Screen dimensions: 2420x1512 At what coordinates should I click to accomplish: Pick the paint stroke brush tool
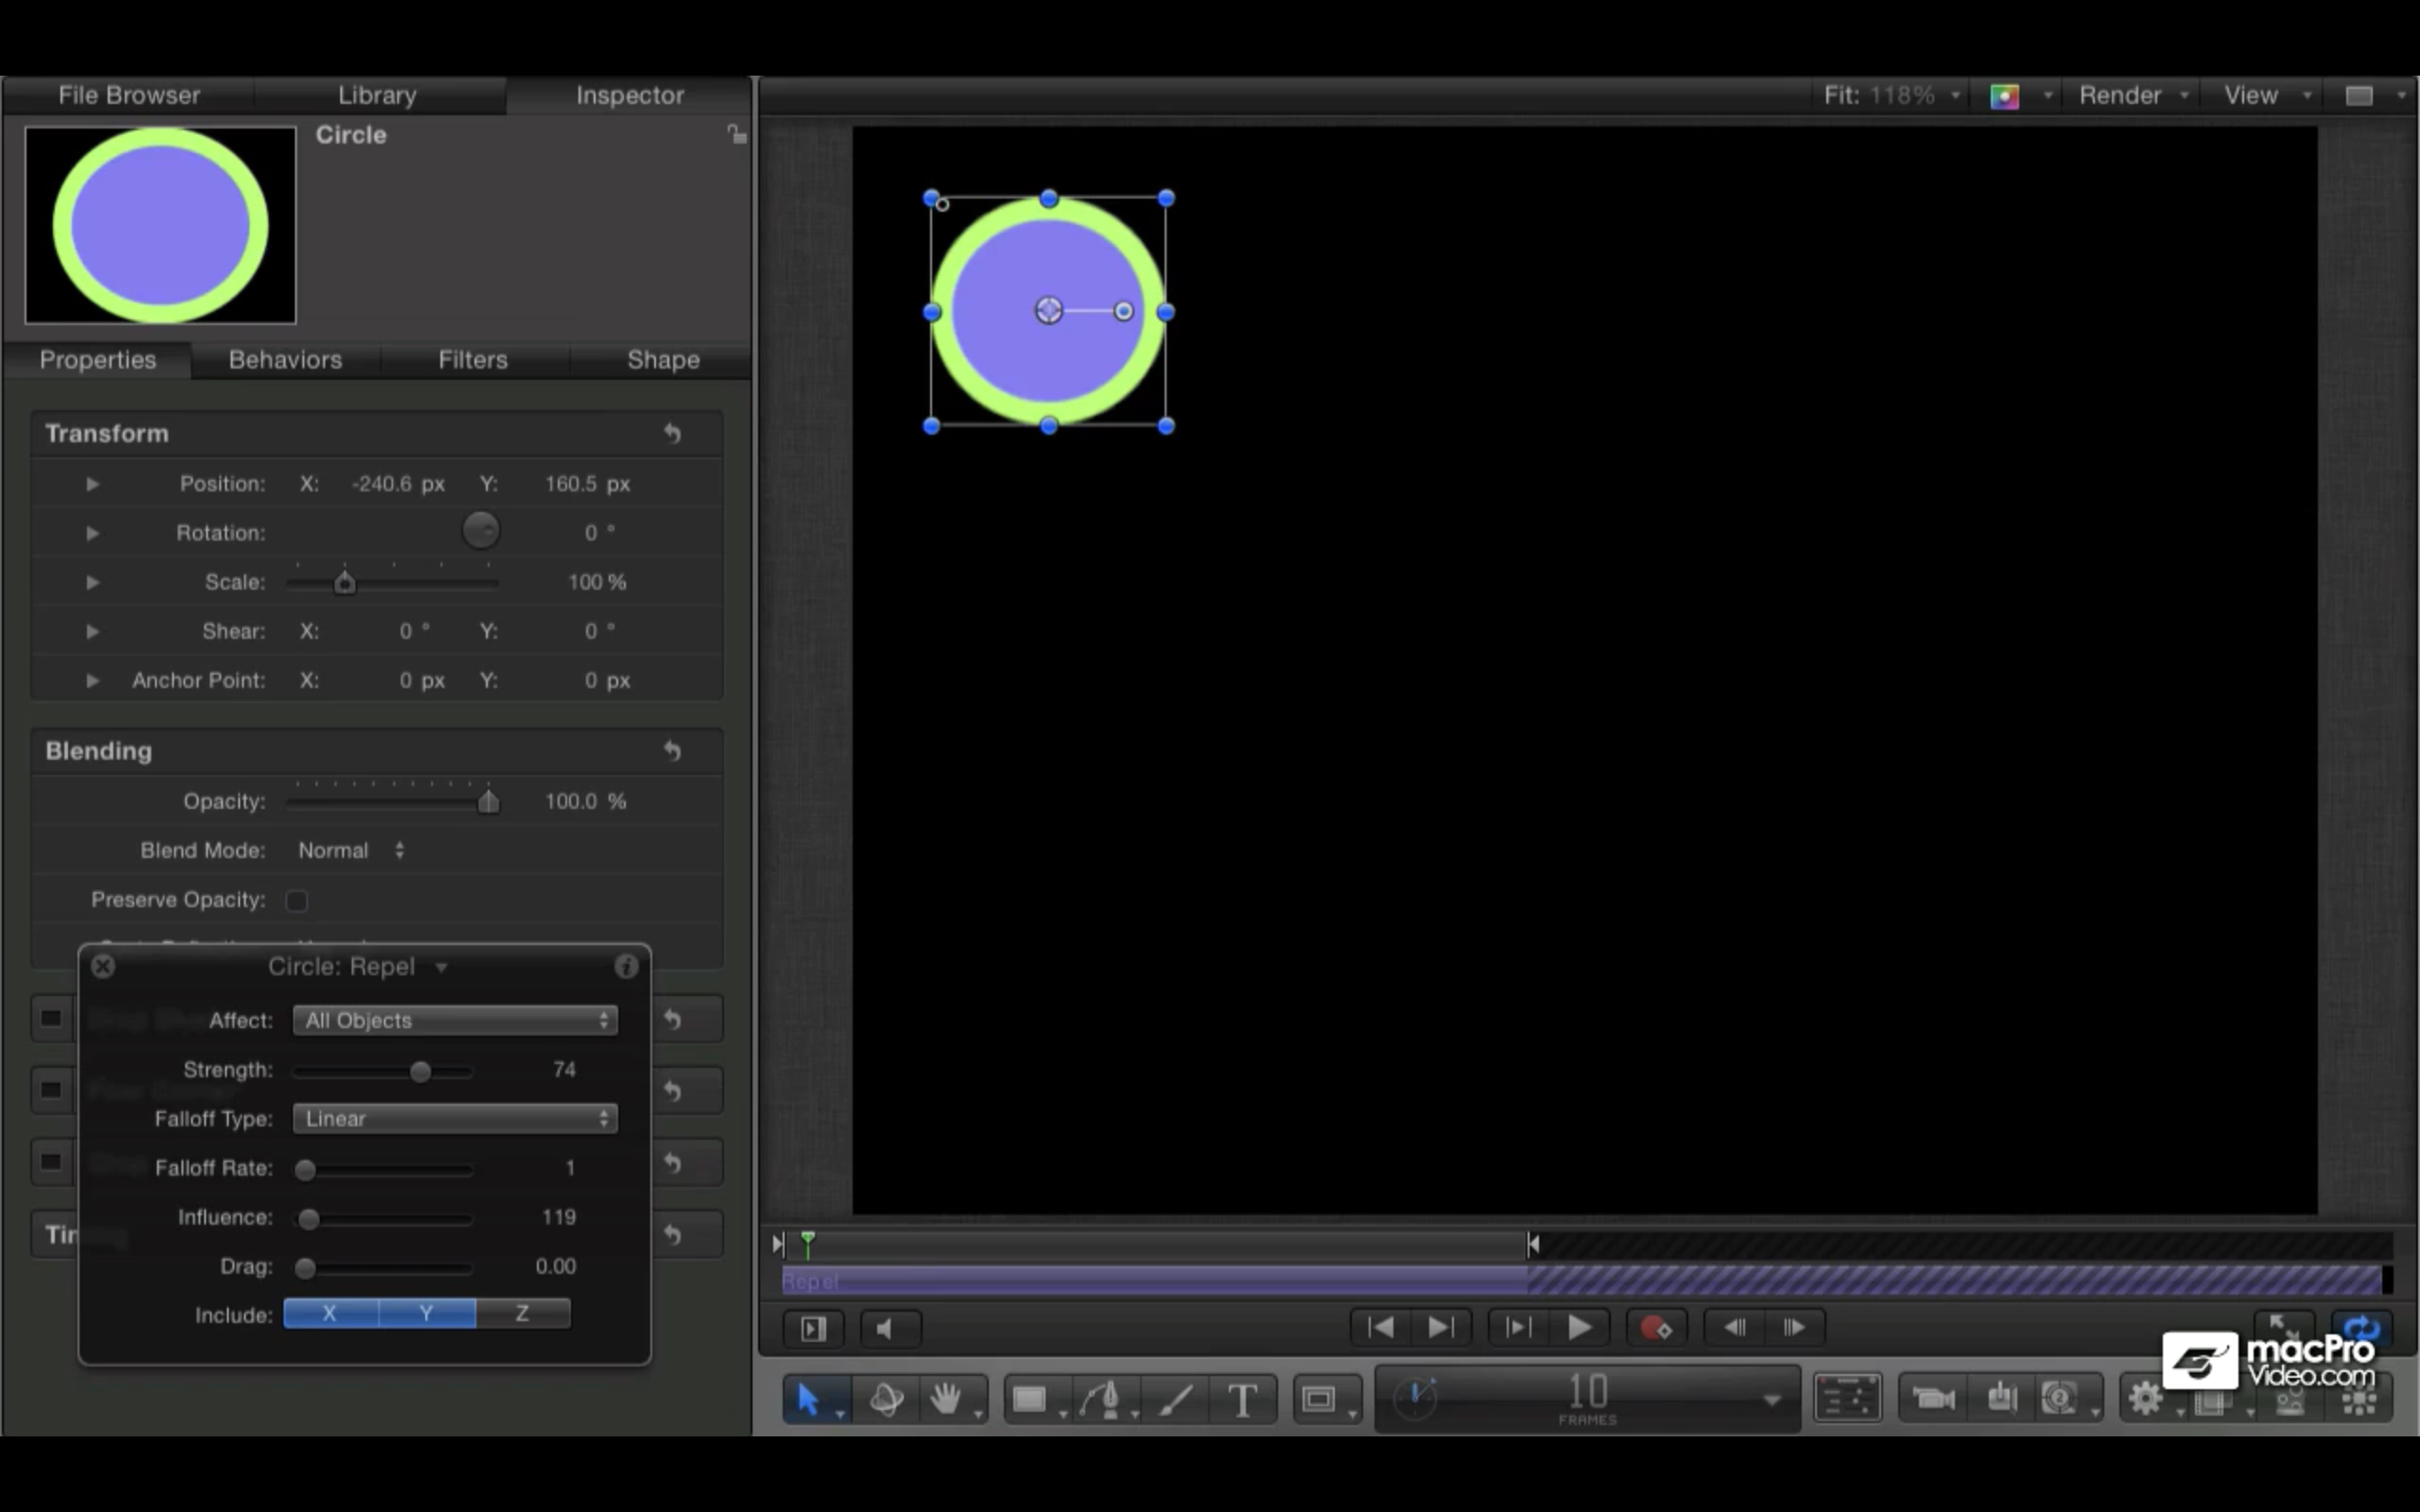1178,1400
